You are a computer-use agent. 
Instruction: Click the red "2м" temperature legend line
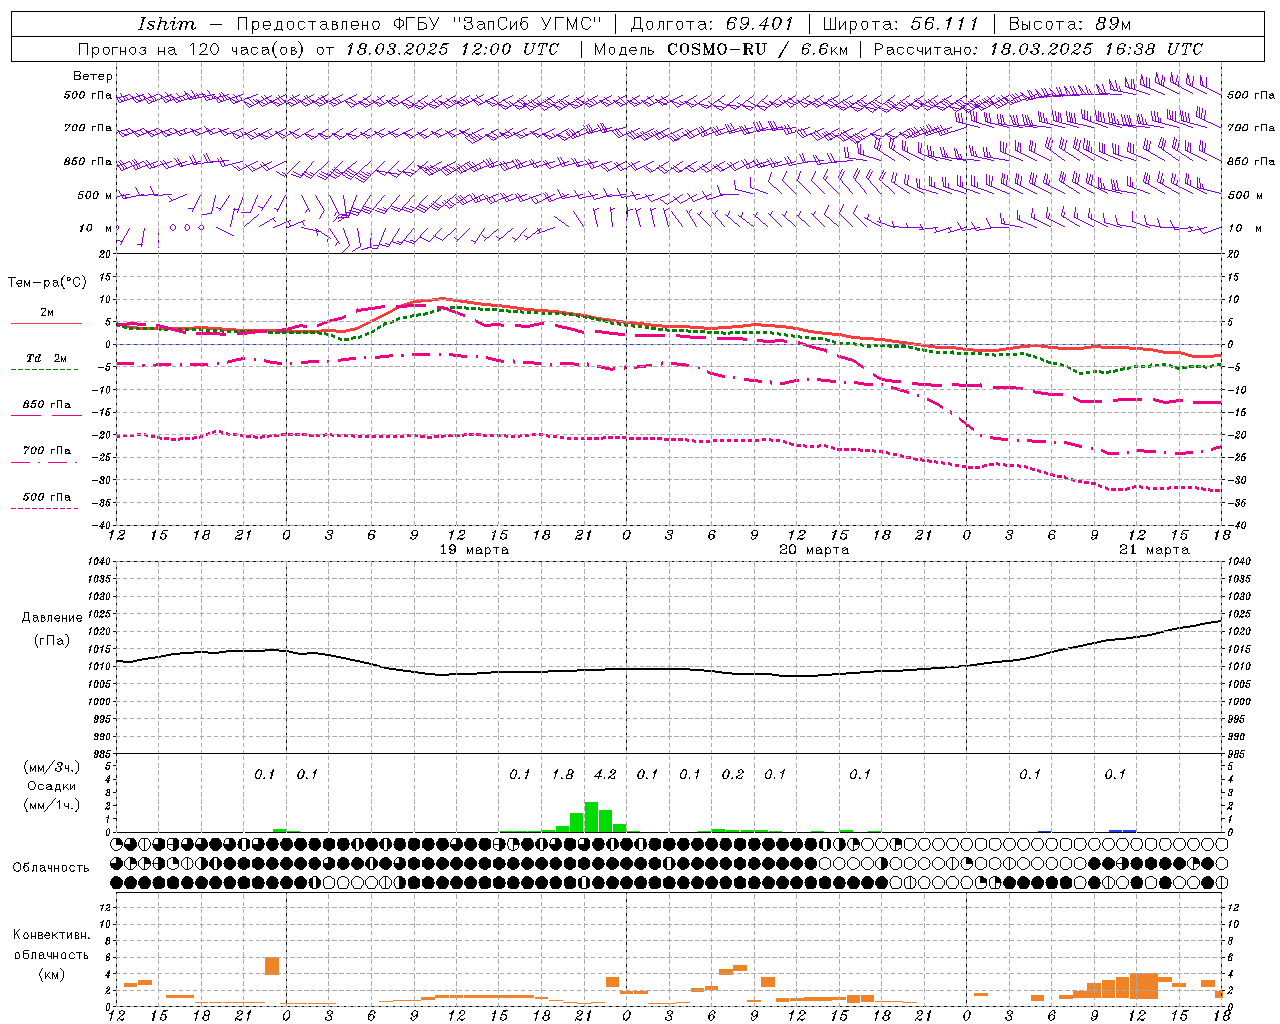point(47,323)
